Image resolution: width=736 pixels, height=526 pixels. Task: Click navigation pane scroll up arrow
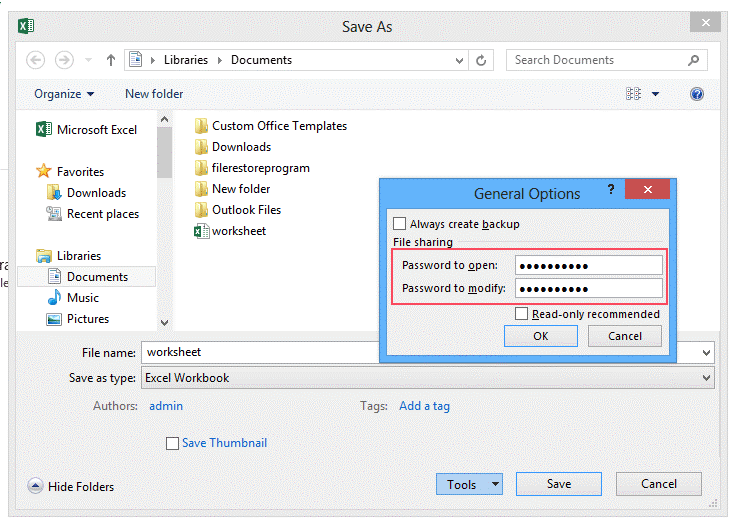click(164, 119)
